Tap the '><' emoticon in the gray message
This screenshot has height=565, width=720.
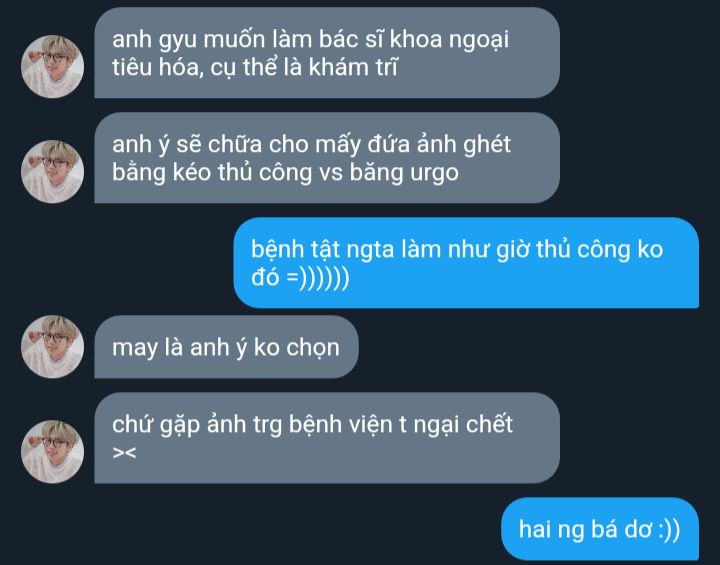124,453
